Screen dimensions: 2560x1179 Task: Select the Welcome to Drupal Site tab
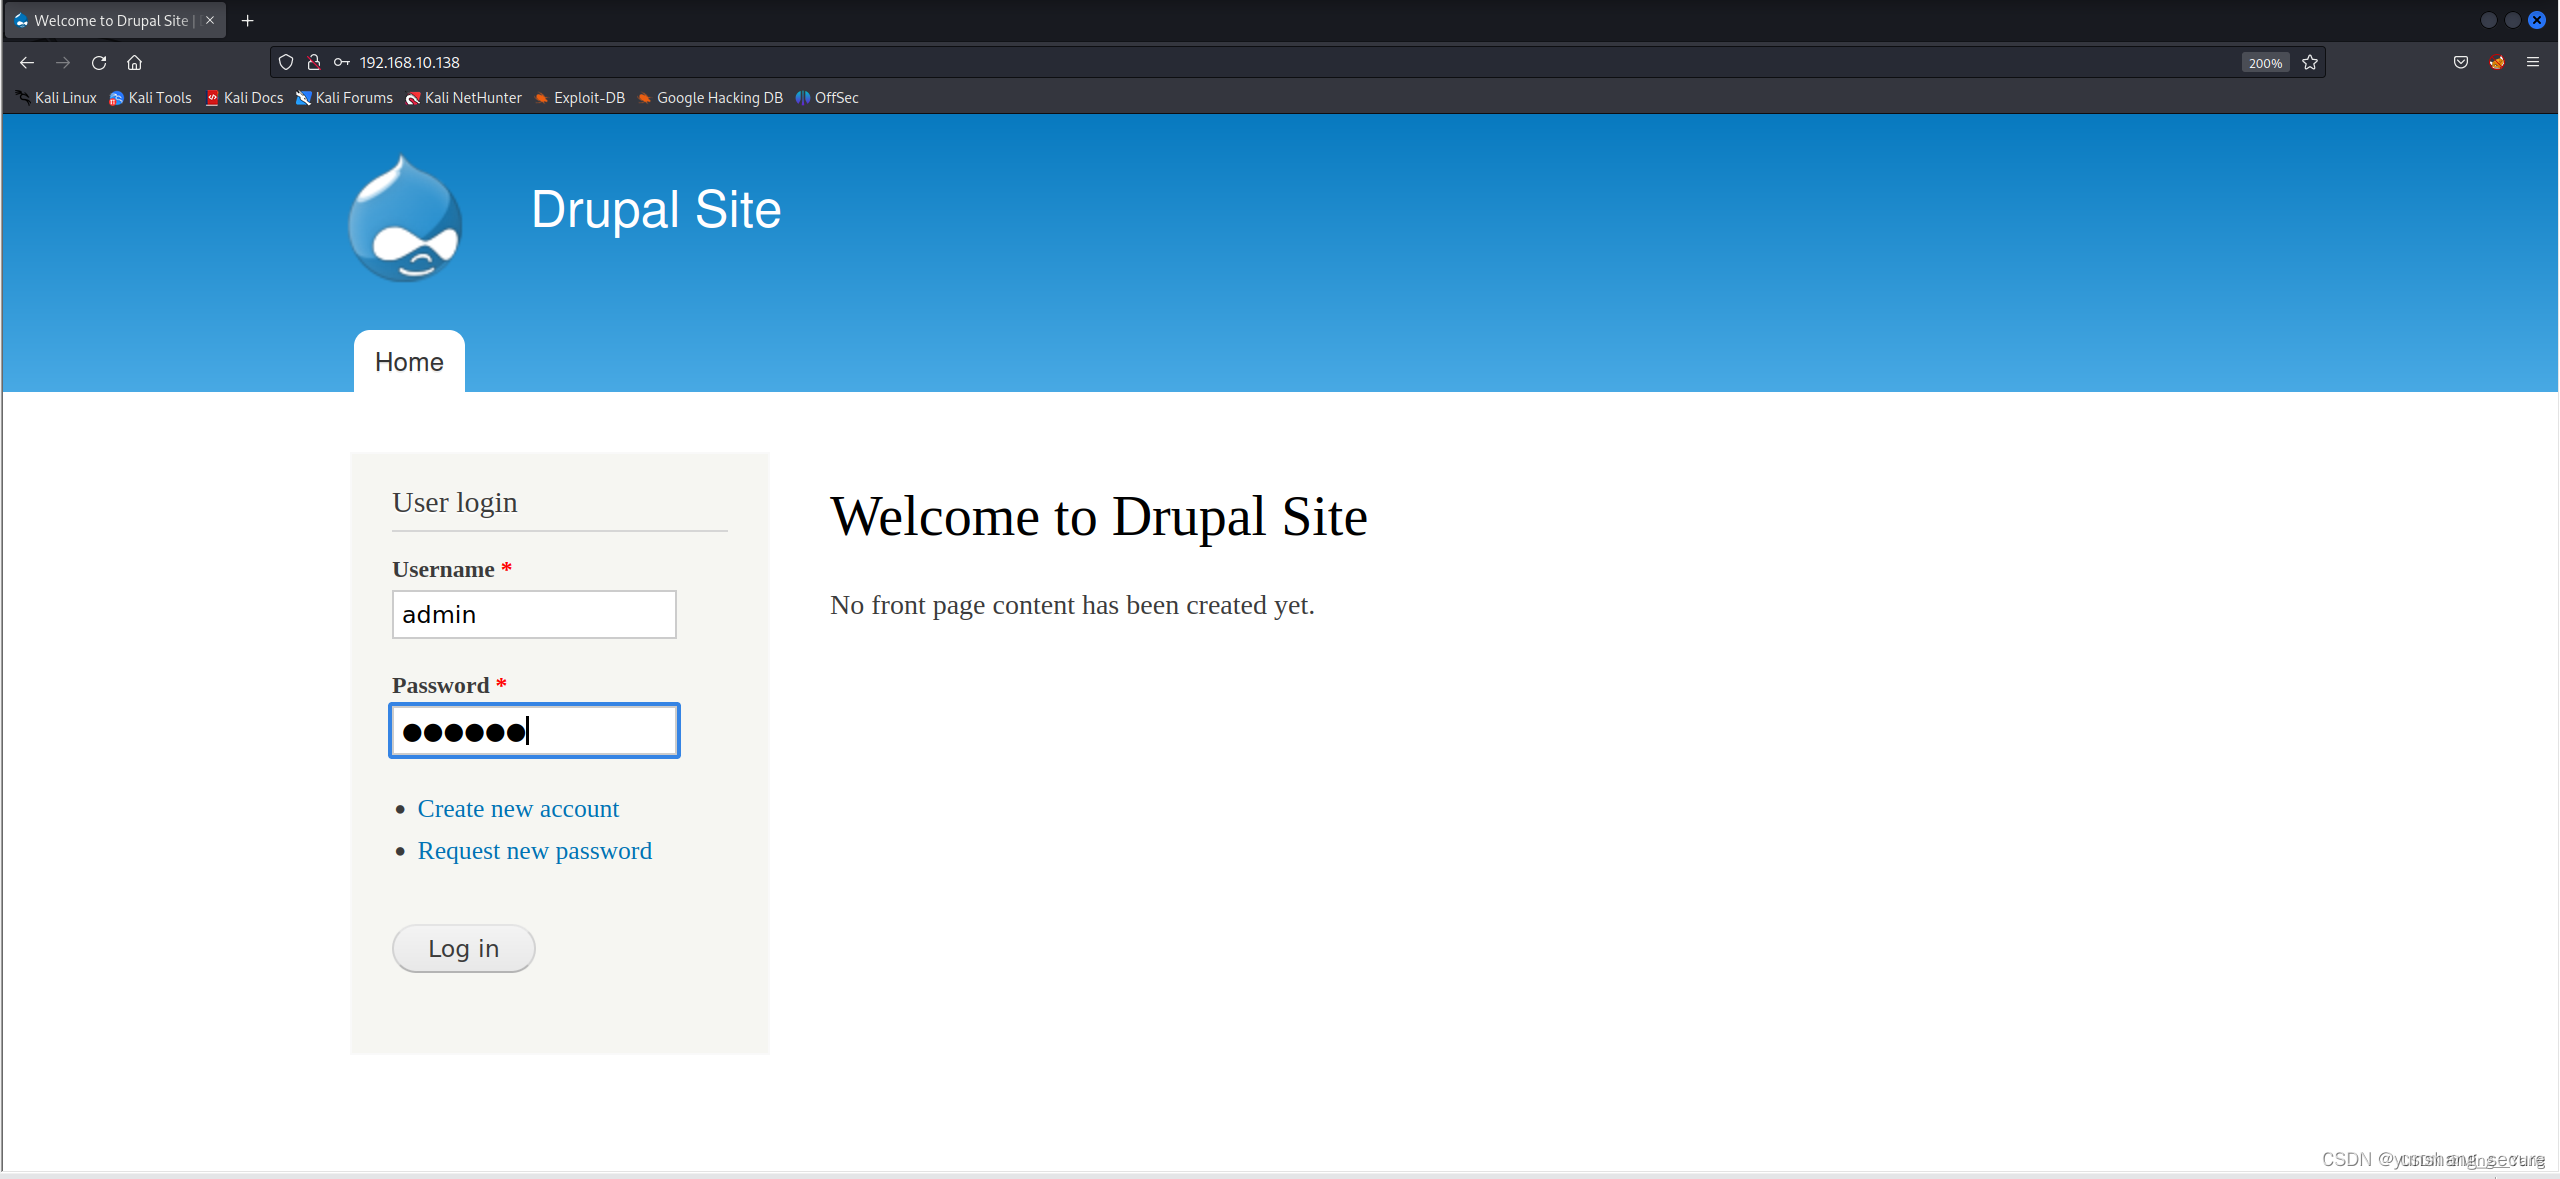(x=110, y=20)
